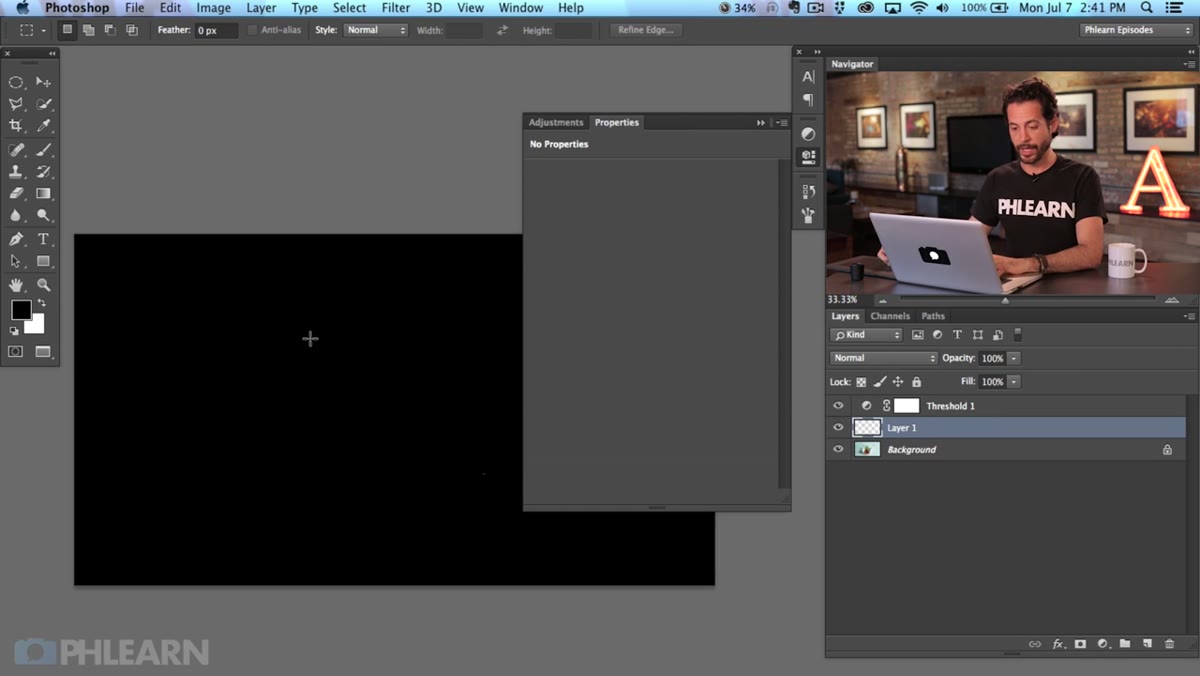Select the Crop tool
Image resolution: width=1200 pixels, height=676 pixels.
(x=16, y=126)
